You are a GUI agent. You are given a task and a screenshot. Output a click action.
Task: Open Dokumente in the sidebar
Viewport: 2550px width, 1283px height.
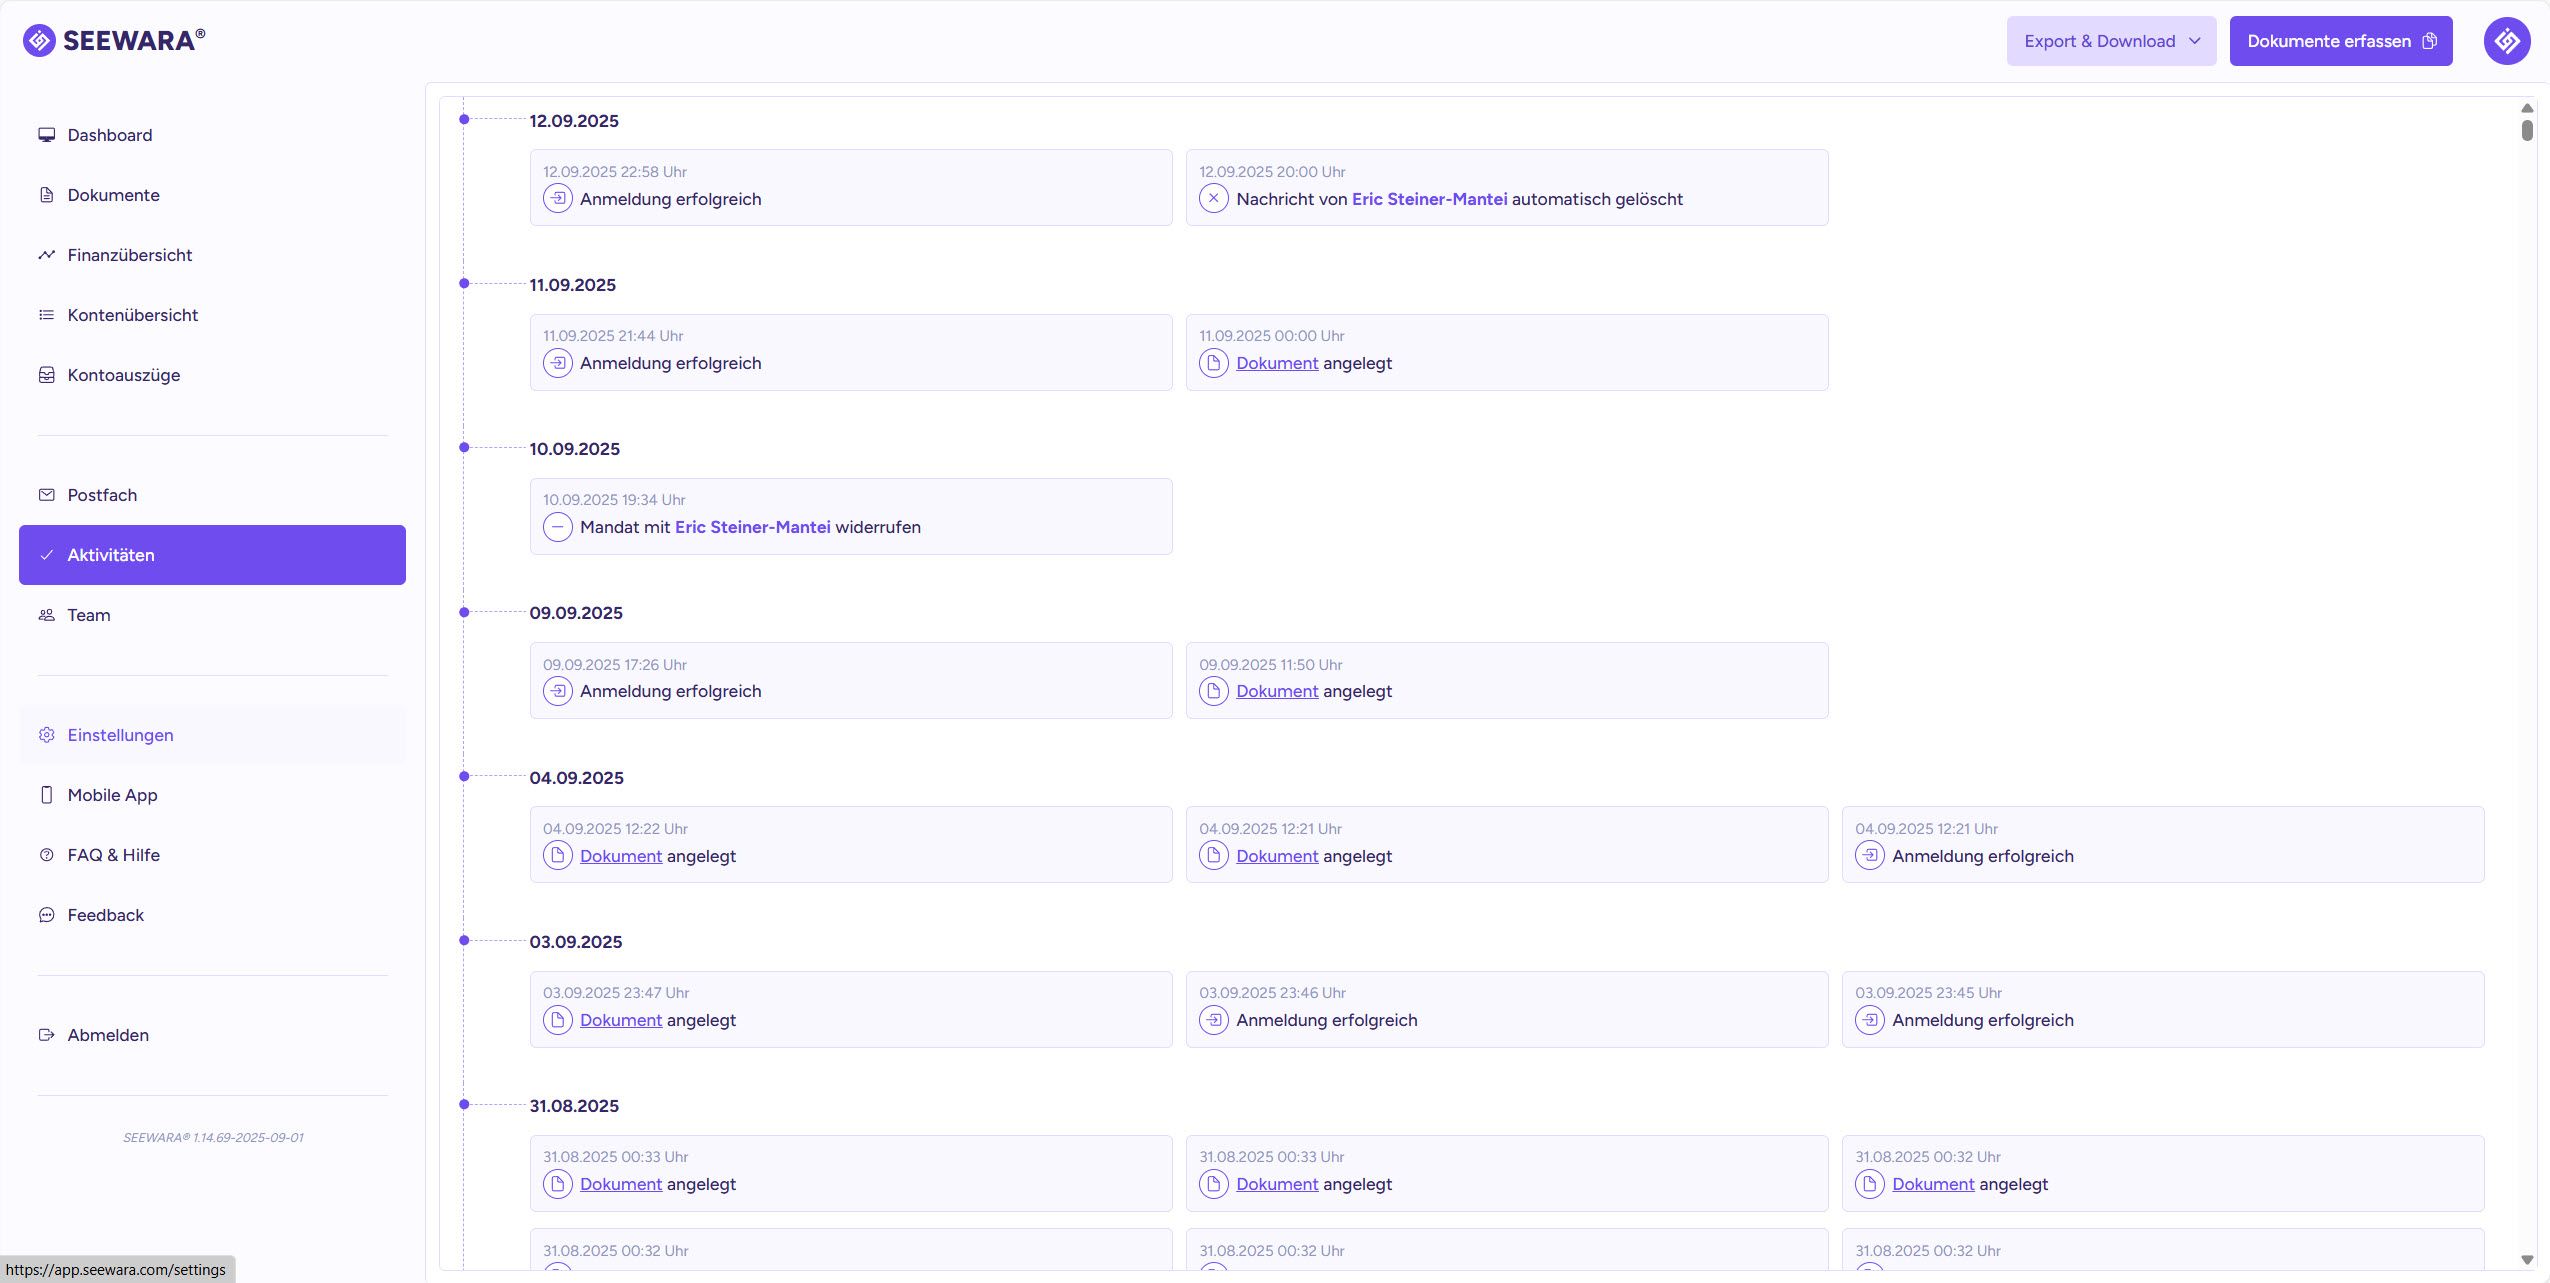pyautogui.click(x=113, y=195)
